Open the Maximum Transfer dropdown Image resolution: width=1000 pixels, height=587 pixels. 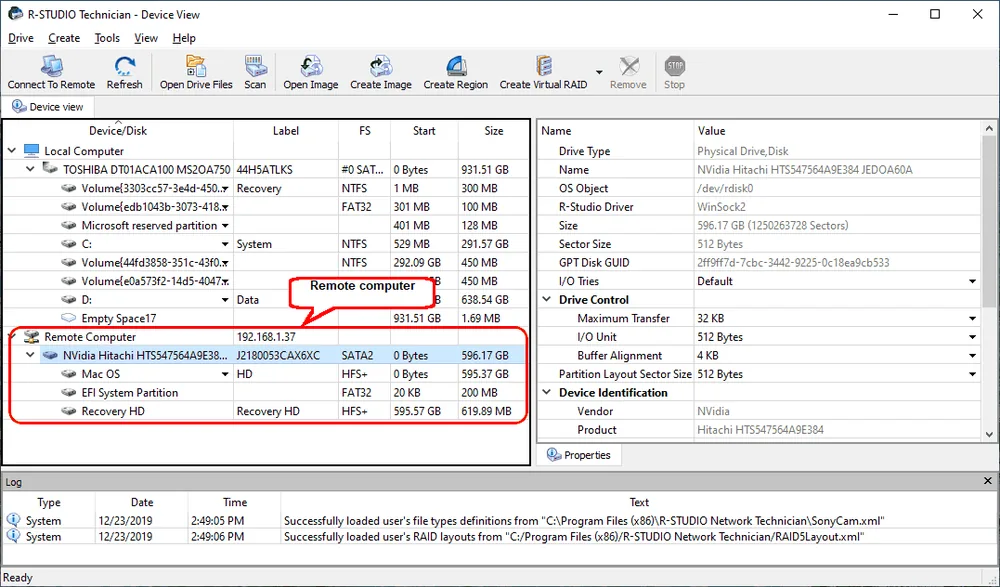point(973,318)
